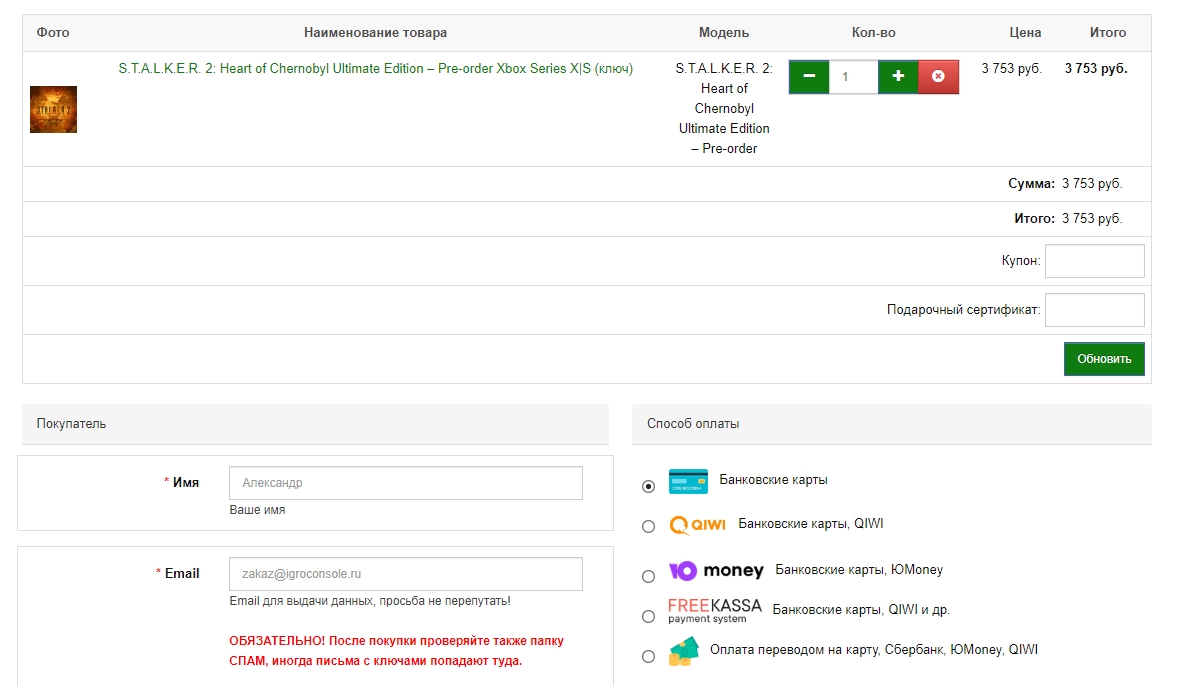The image size is (1195, 686).
Task: Decrease quantity with the minus button
Action: tap(809, 77)
